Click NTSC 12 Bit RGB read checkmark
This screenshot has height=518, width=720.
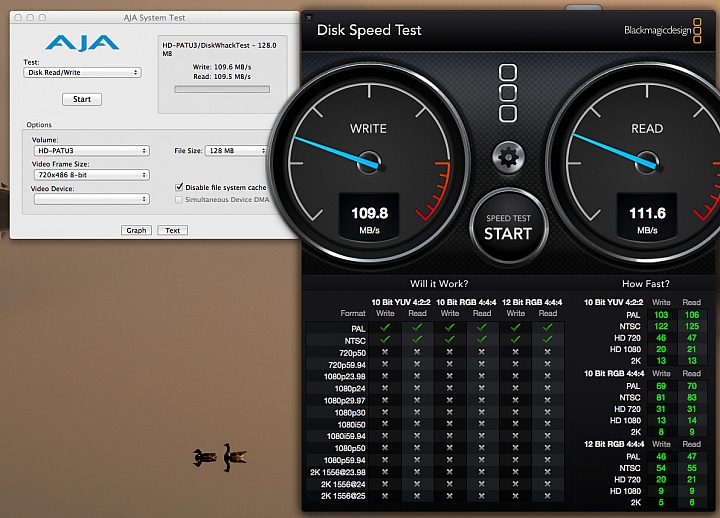coord(547,339)
